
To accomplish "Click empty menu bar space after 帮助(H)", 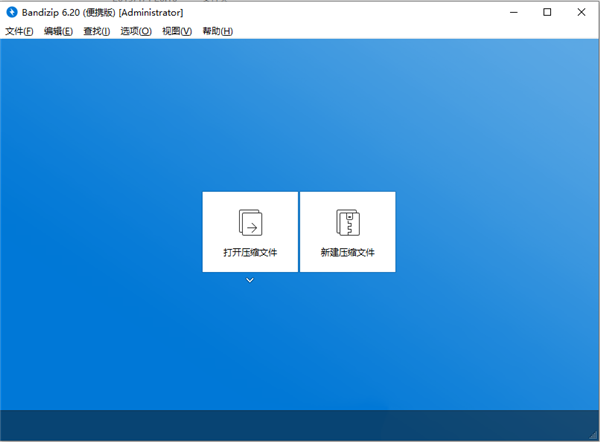I will pyautogui.click(x=415, y=31).
